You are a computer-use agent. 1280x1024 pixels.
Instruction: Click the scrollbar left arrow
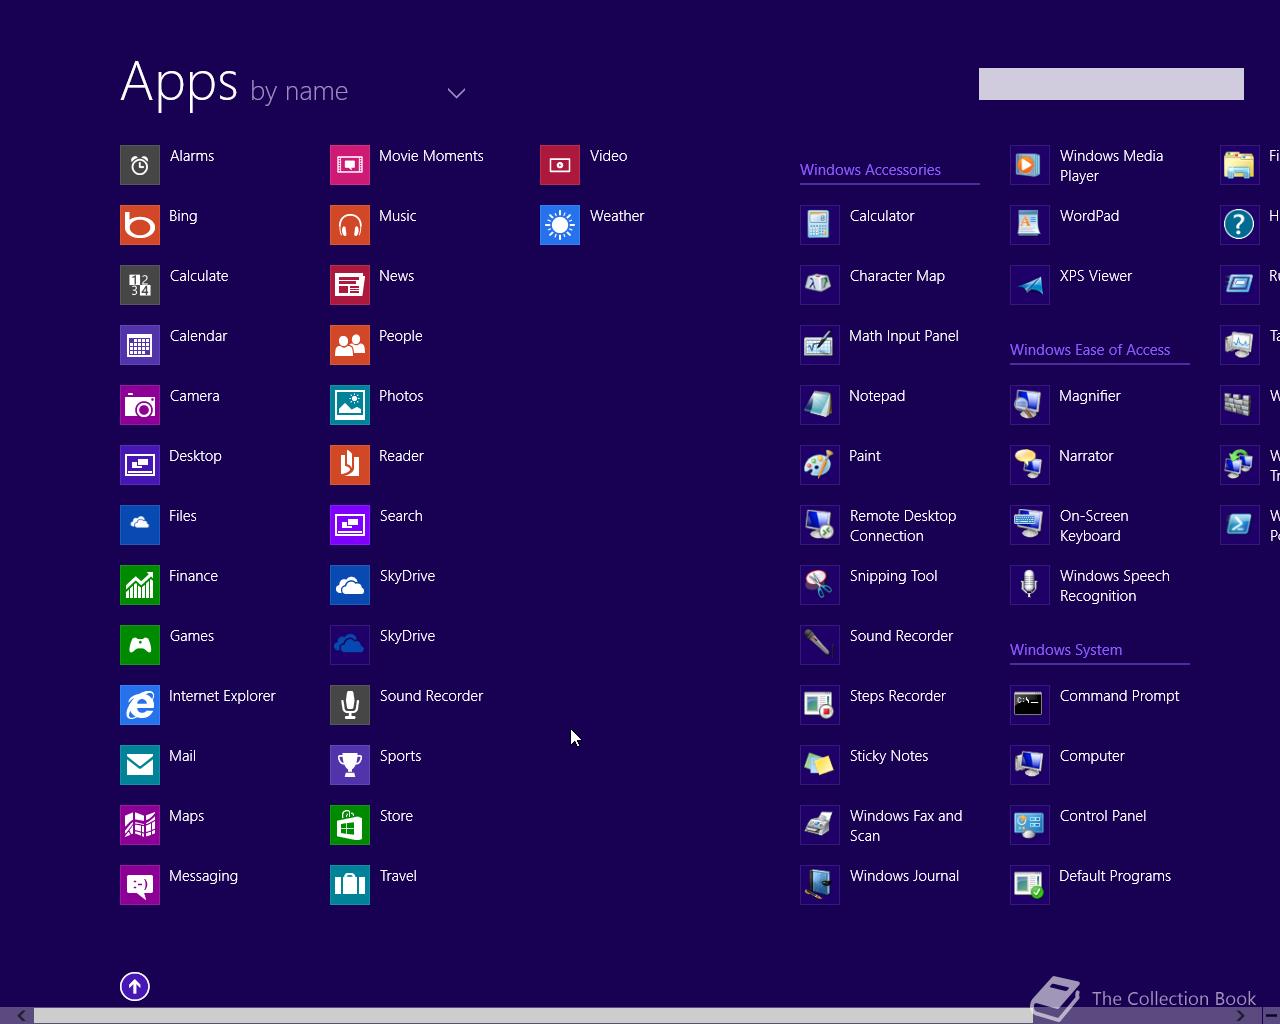(x=21, y=1016)
